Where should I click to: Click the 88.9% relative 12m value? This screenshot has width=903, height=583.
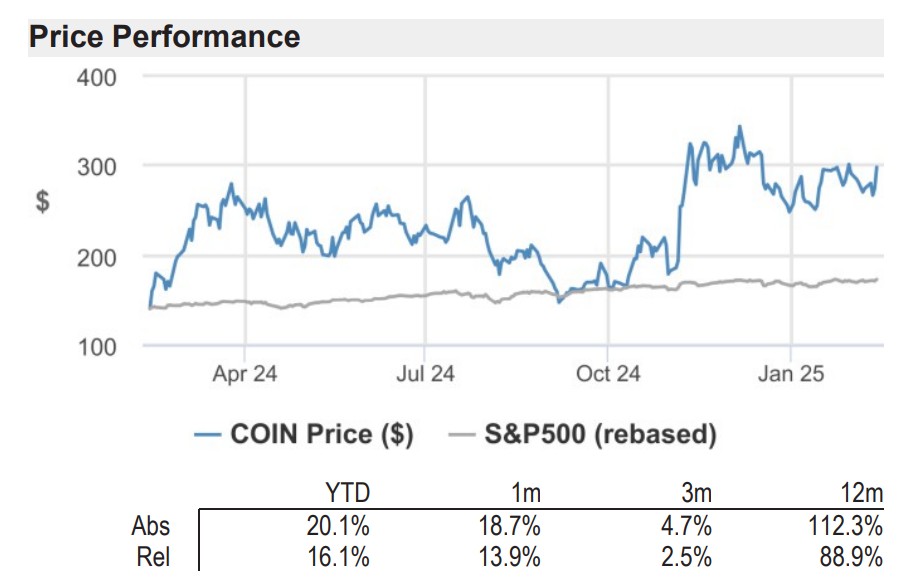(851, 557)
